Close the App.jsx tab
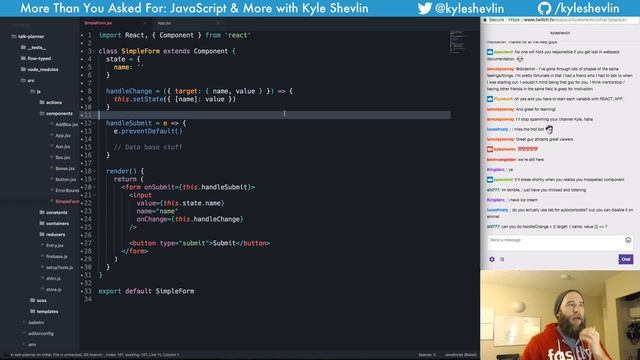640x360 pixels. pos(218,23)
